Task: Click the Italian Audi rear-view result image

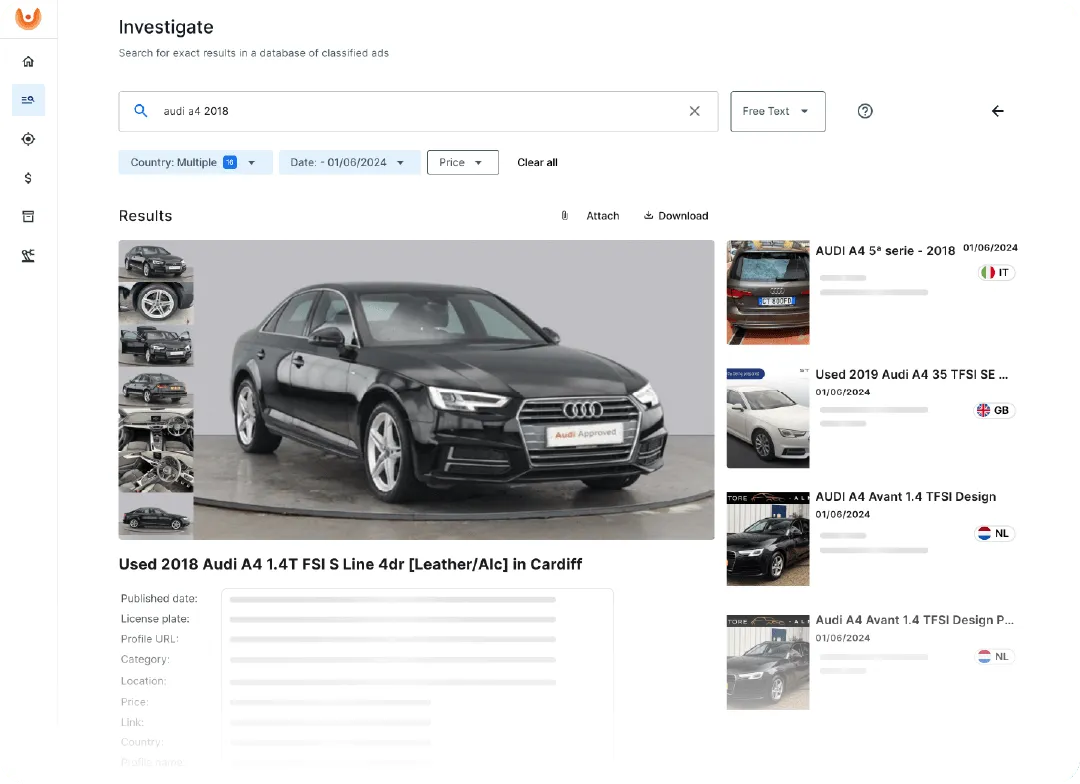Action: [x=768, y=292]
